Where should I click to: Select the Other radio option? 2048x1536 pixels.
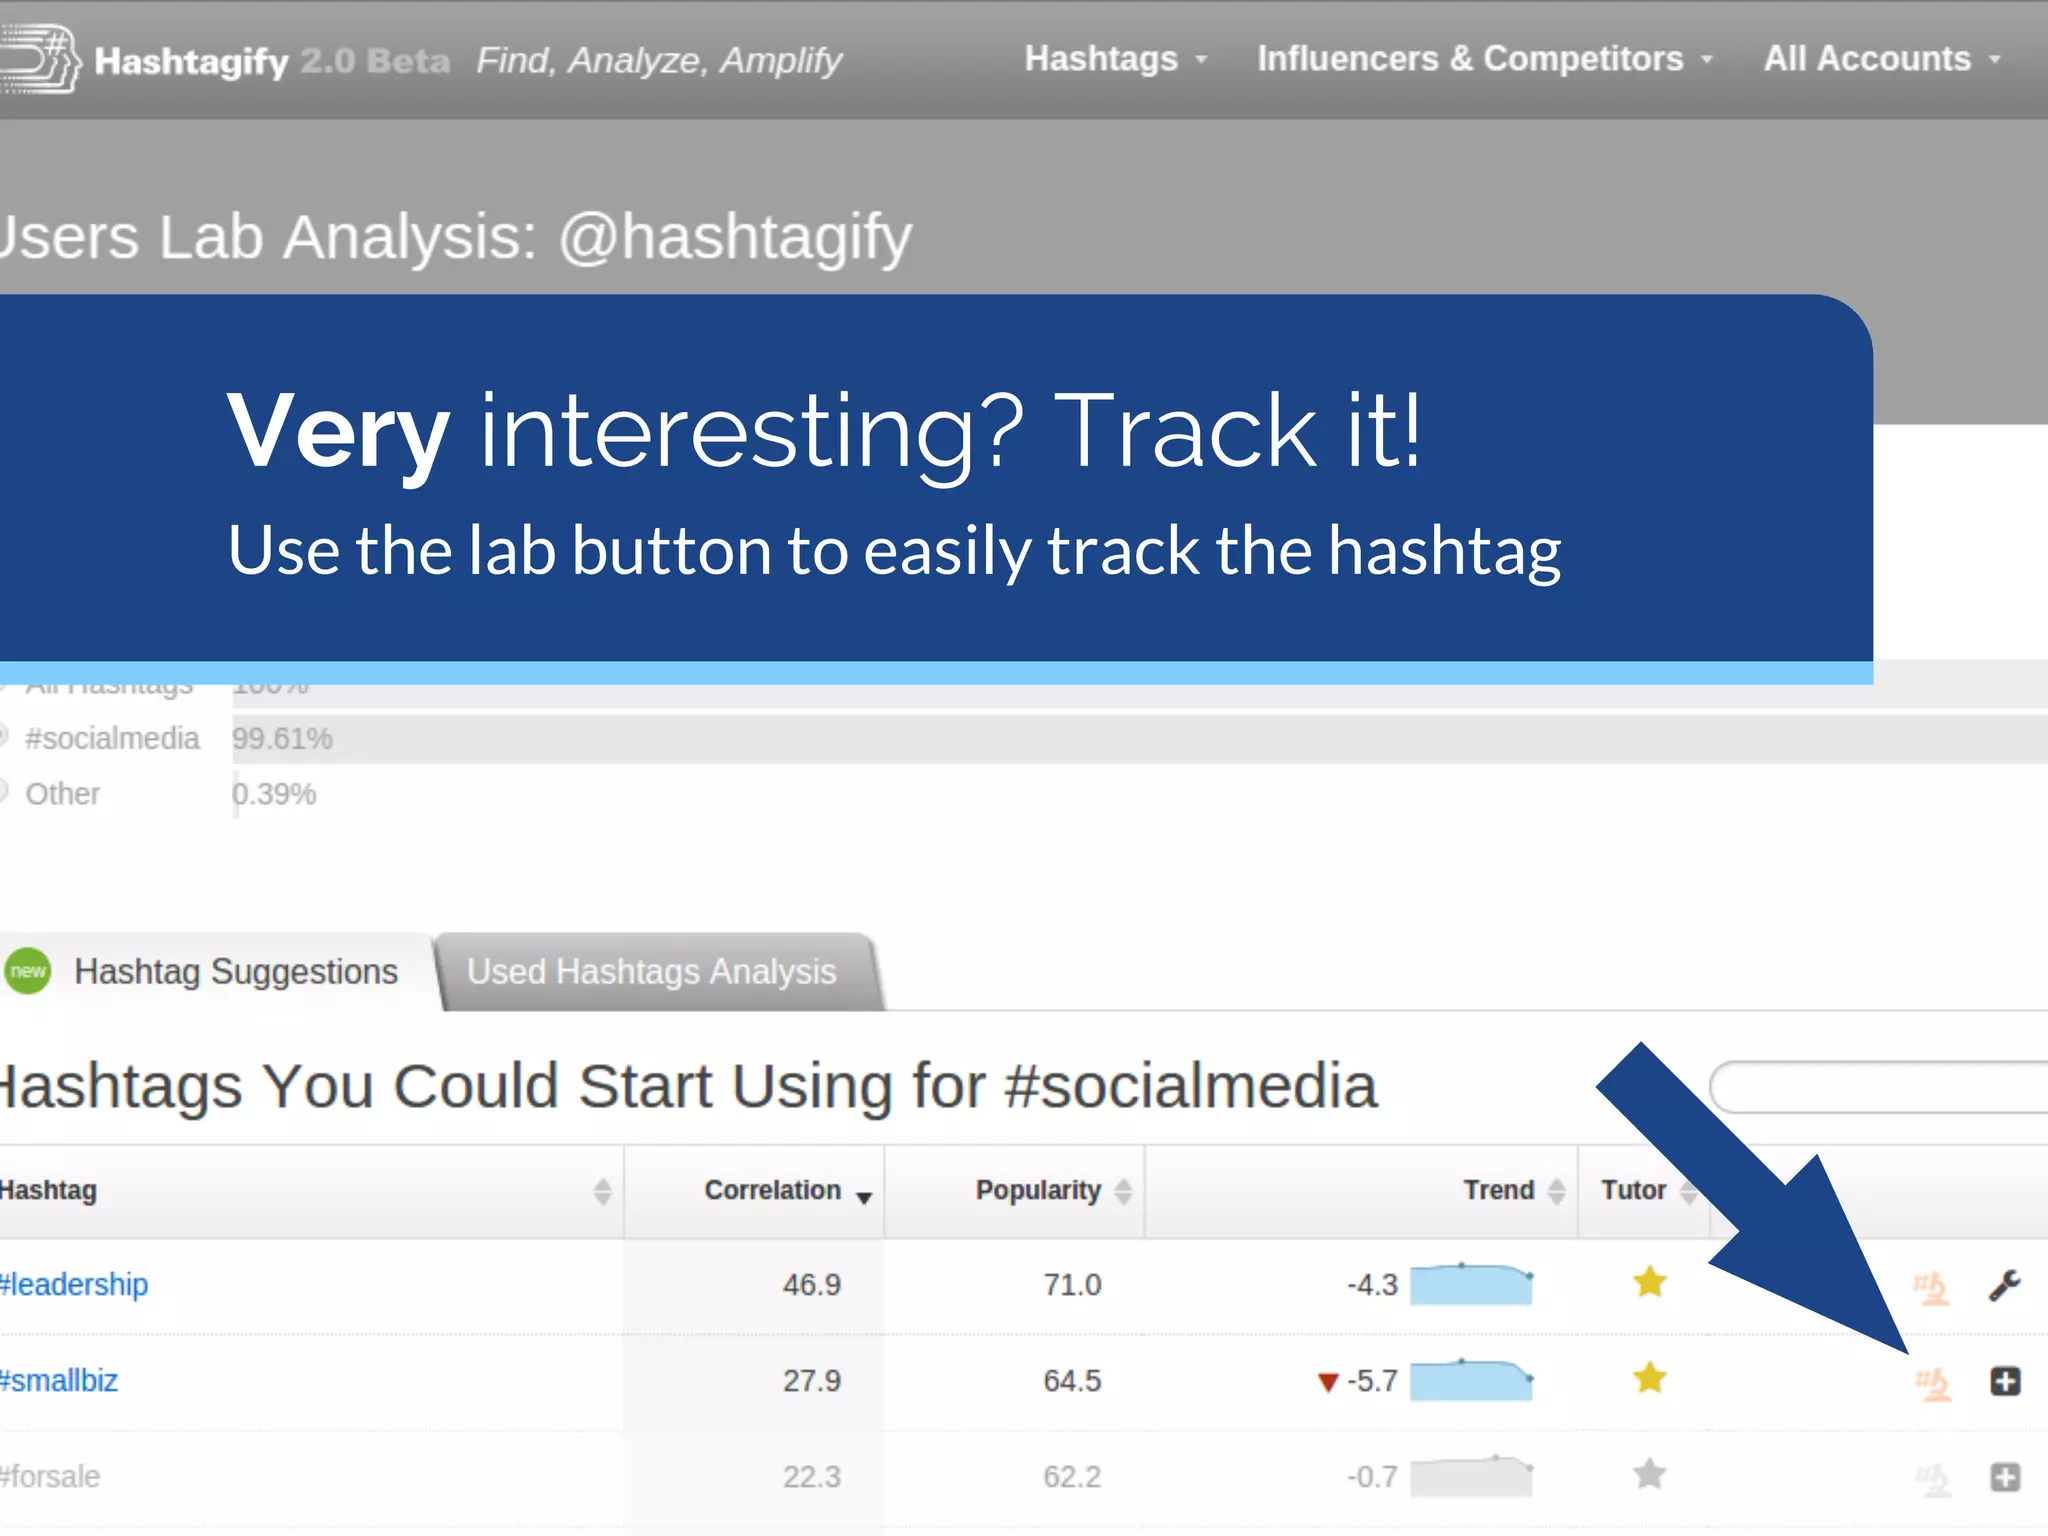coord(3,792)
